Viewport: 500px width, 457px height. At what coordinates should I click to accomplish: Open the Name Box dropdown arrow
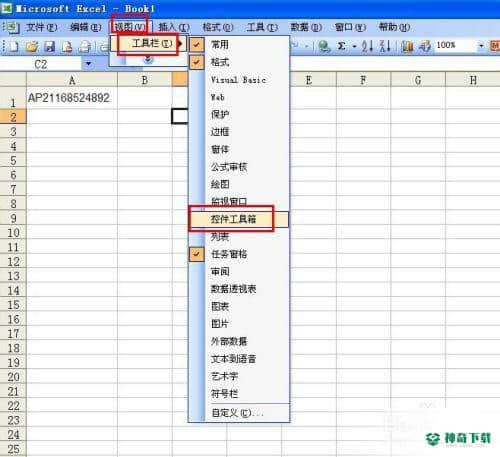pos(88,63)
